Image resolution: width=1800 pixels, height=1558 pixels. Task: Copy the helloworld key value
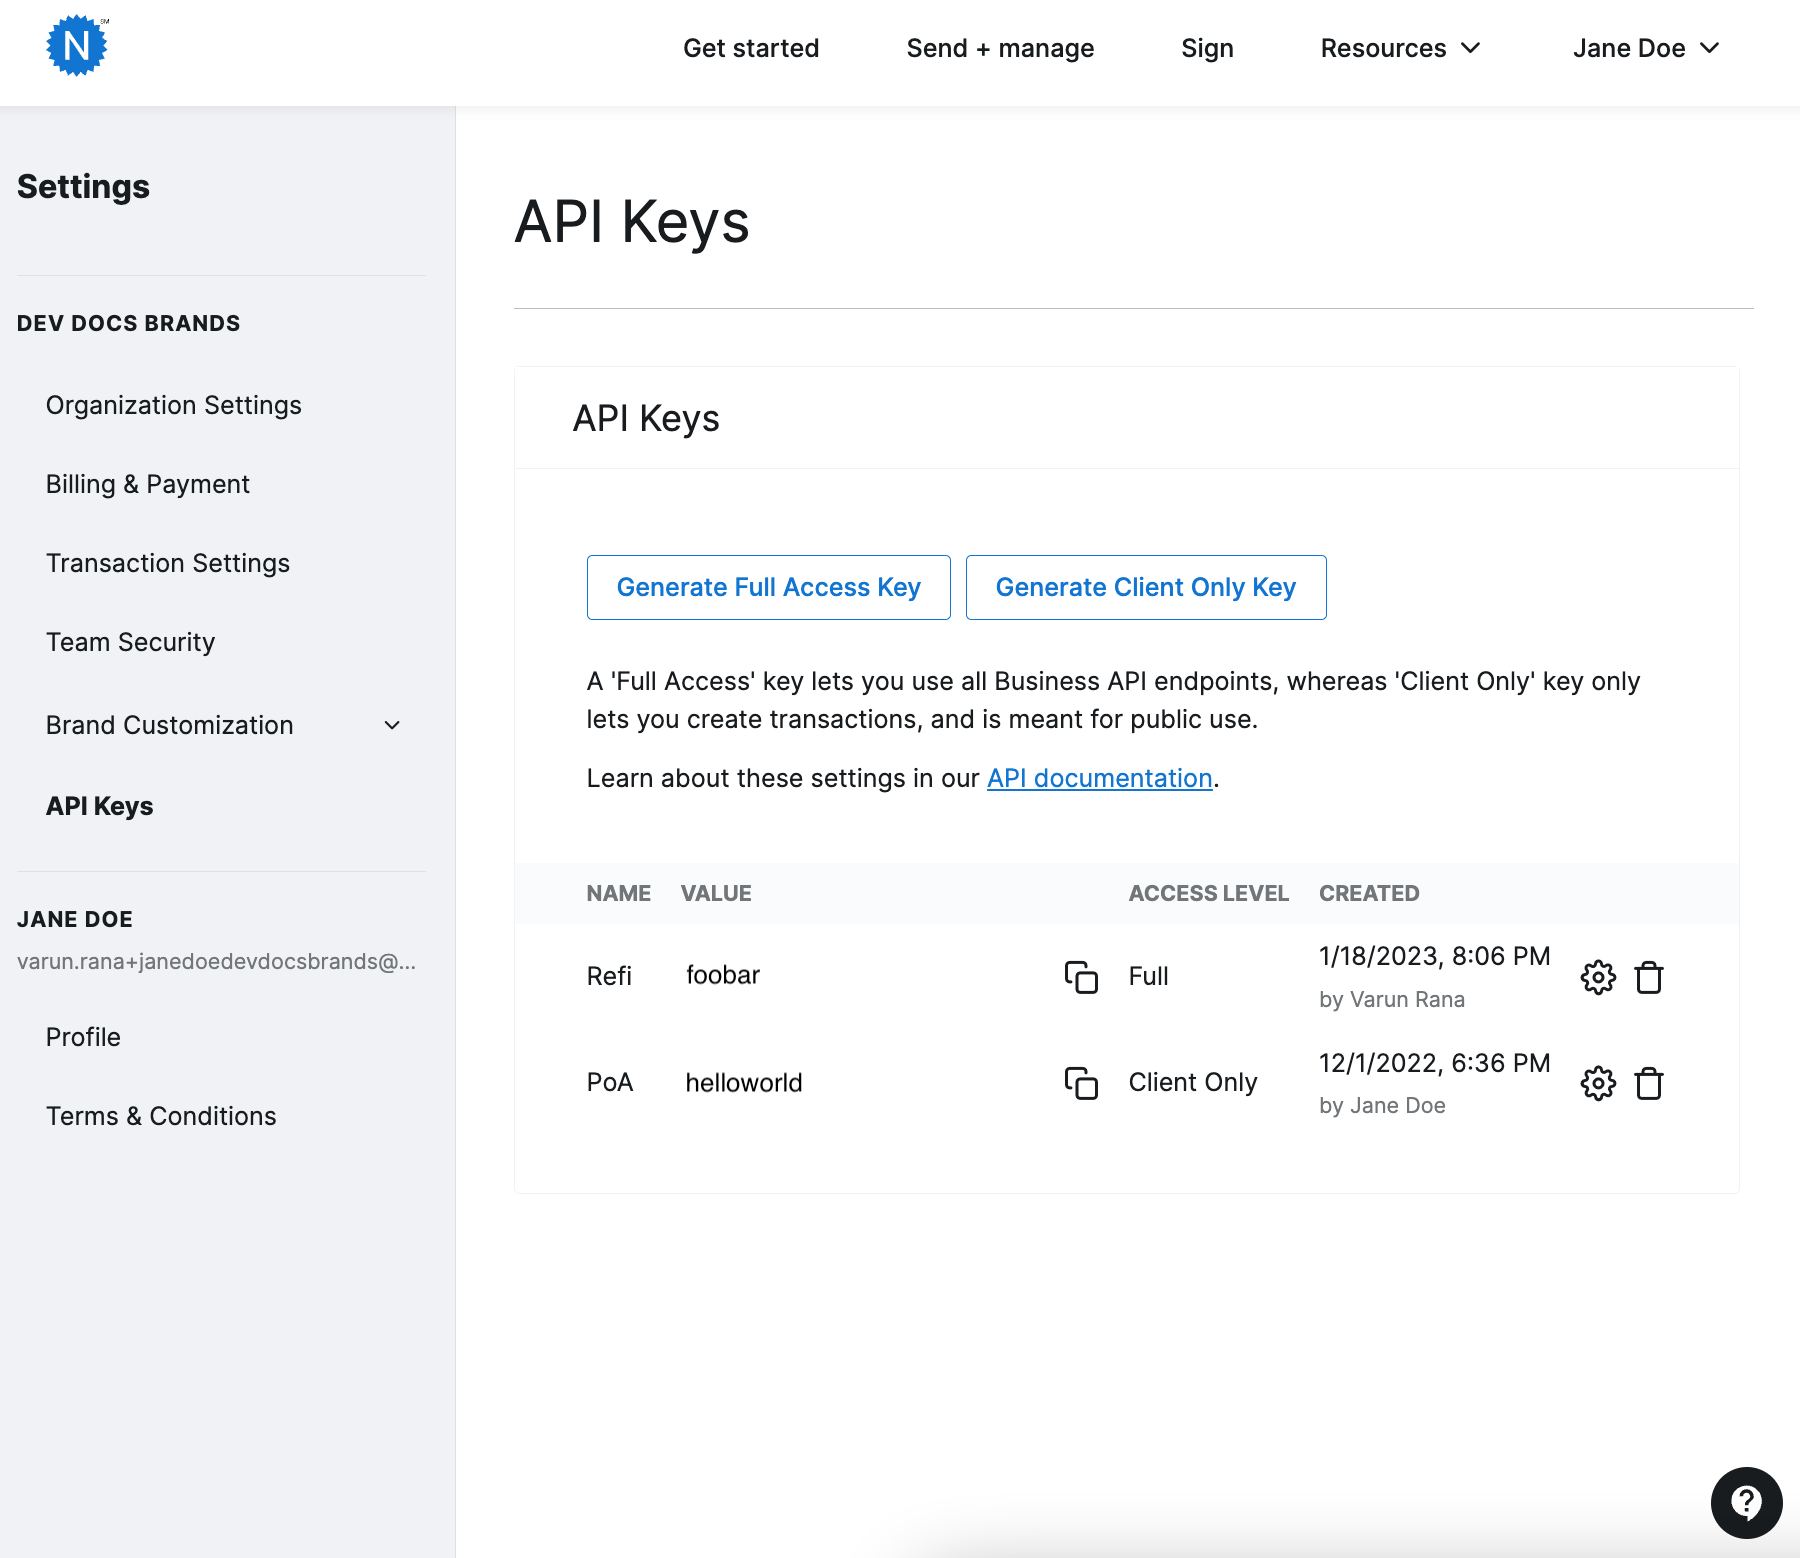[1081, 1083]
